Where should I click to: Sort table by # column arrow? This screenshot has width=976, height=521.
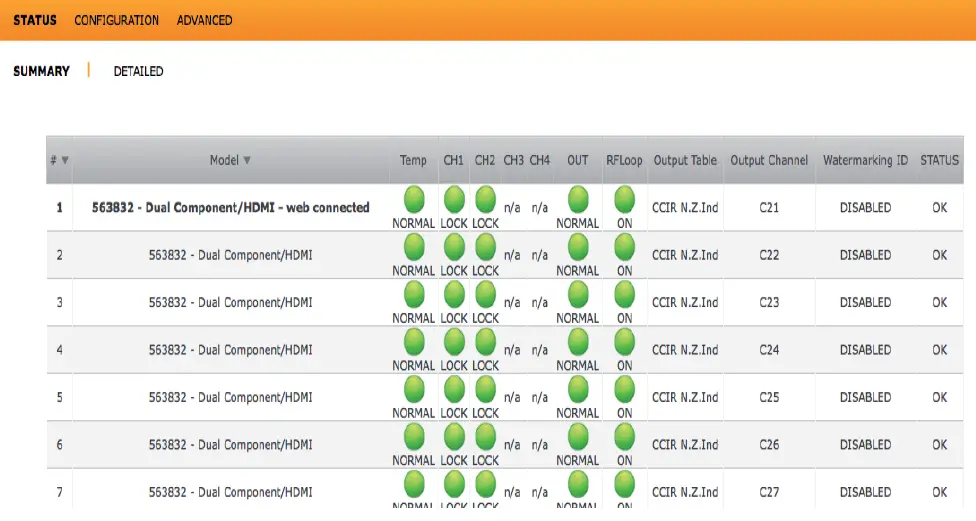pos(65,160)
